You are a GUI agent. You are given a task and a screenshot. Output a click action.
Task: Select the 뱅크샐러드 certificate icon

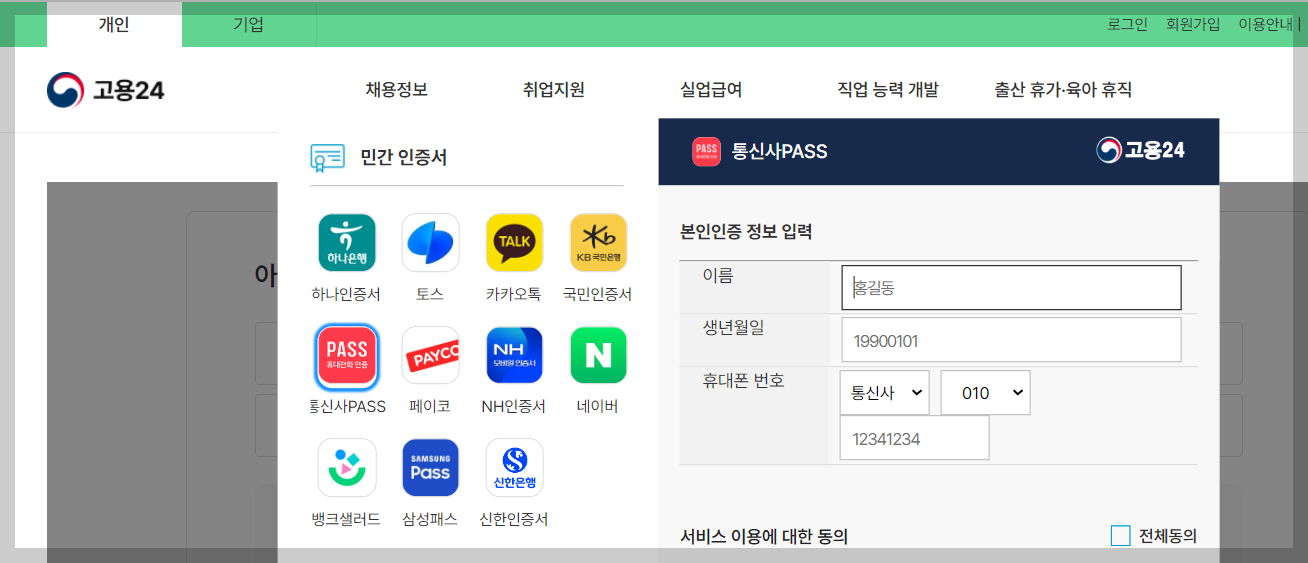(347, 468)
